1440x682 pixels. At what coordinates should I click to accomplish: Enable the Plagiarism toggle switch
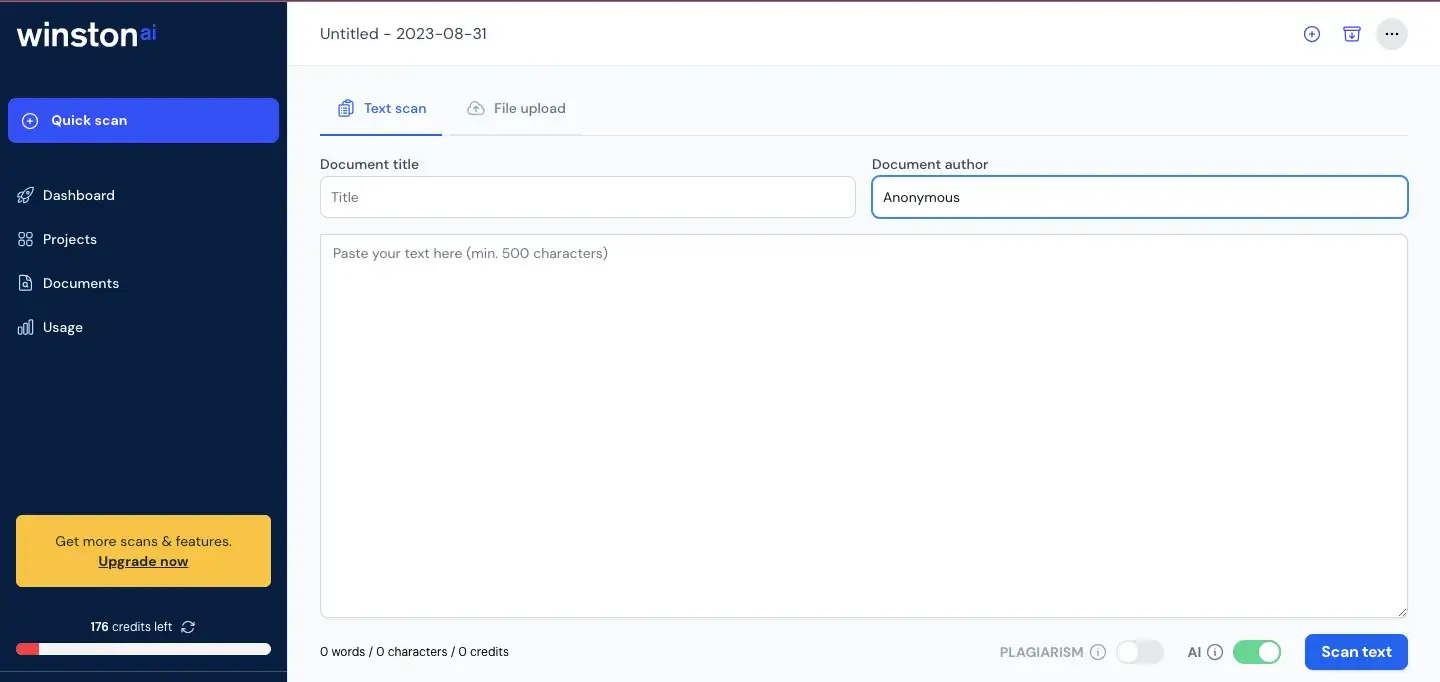pyautogui.click(x=1140, y=652)
